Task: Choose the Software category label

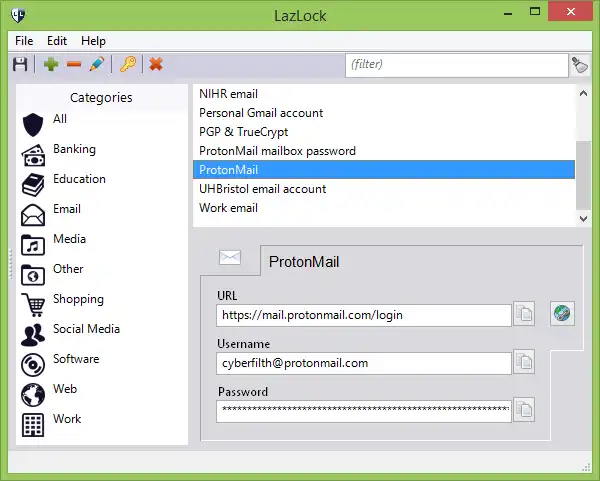Action: tap(76, 359)
